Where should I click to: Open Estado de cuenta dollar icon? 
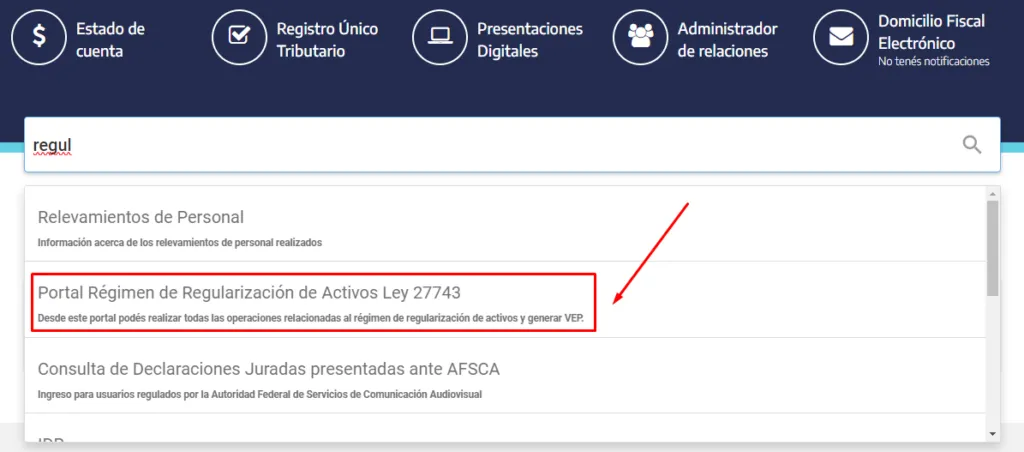(39, 37)
